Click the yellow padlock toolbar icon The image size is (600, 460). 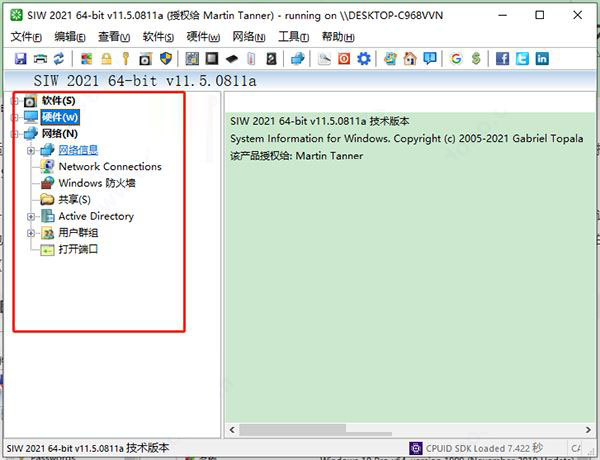[106, 59]
